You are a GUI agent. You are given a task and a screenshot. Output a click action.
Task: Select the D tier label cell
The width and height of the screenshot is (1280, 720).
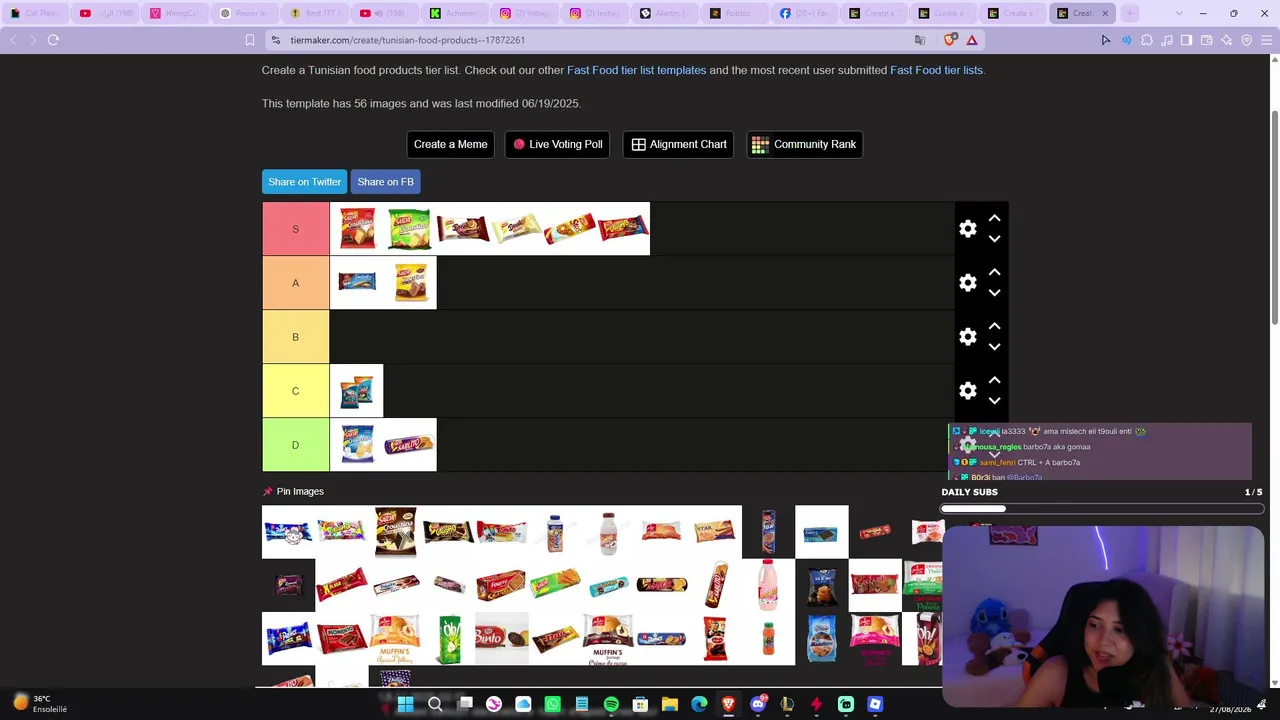295,445
